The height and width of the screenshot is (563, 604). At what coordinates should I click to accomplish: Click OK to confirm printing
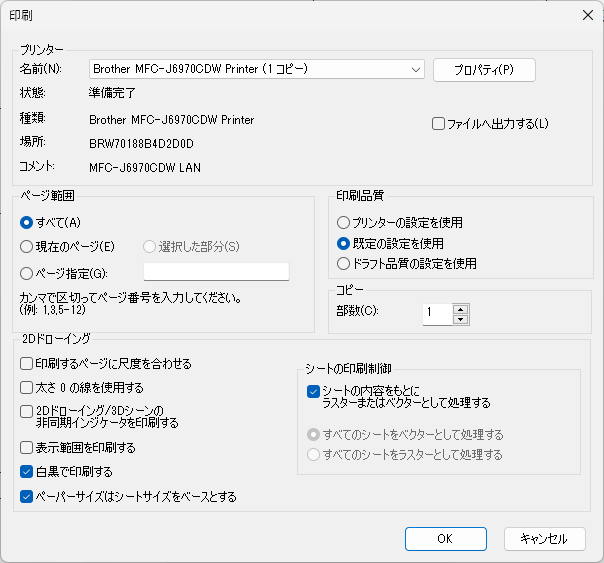(445, 538)
